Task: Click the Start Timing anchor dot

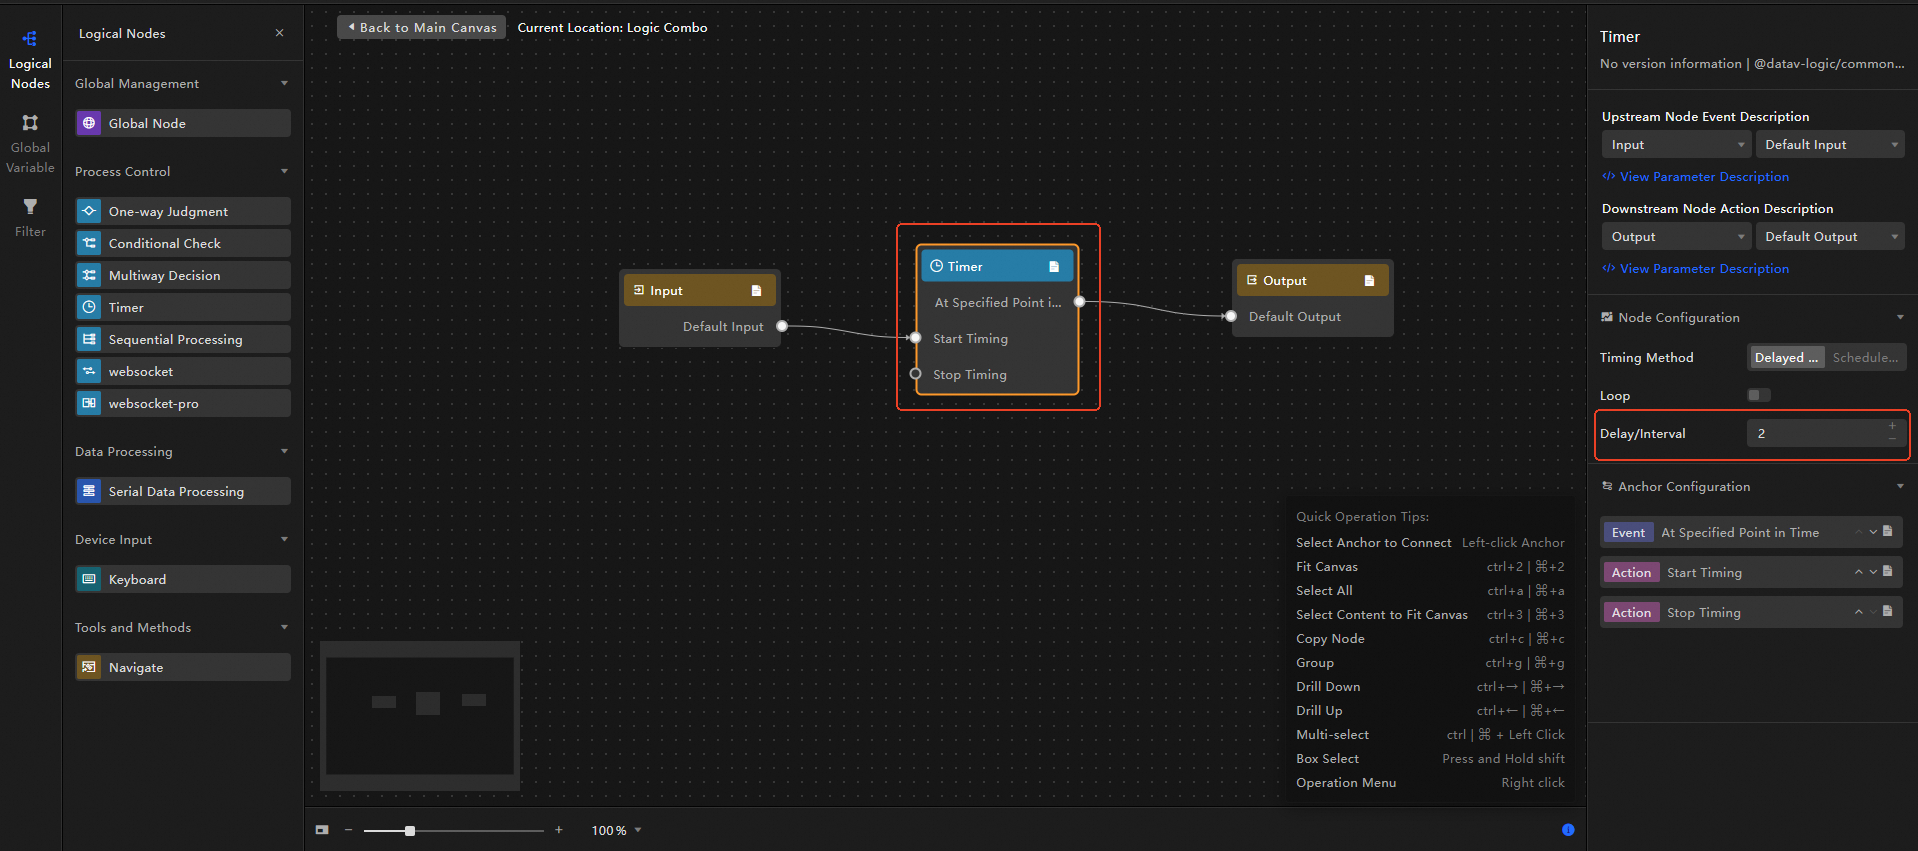Action: [915, 338]
